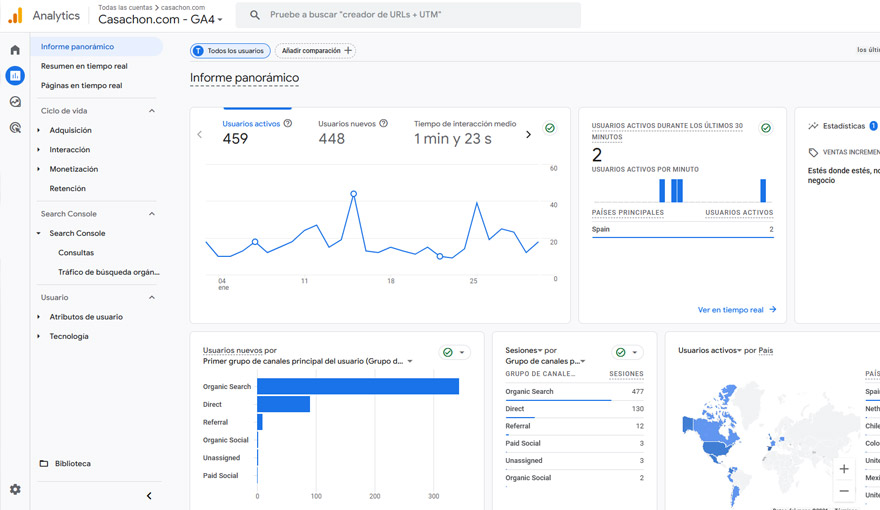Open Resumen en tiempo real report
This screenshot has width=880, height=510.
point(84,66)
